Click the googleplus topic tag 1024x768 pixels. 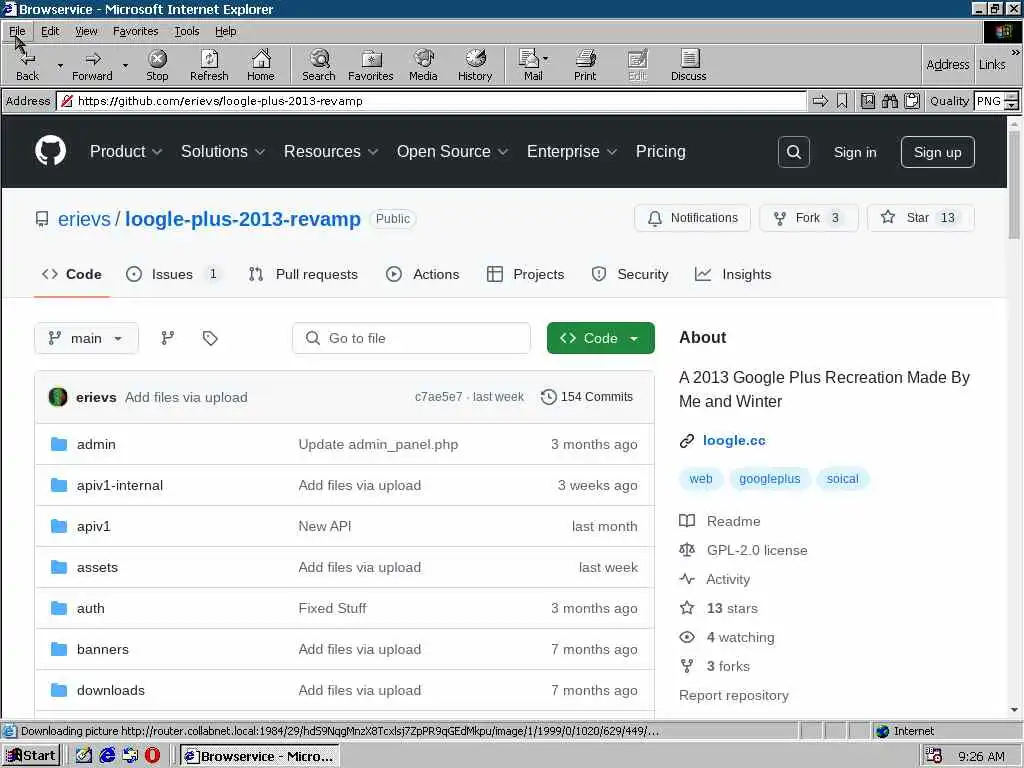click(769, 479)
